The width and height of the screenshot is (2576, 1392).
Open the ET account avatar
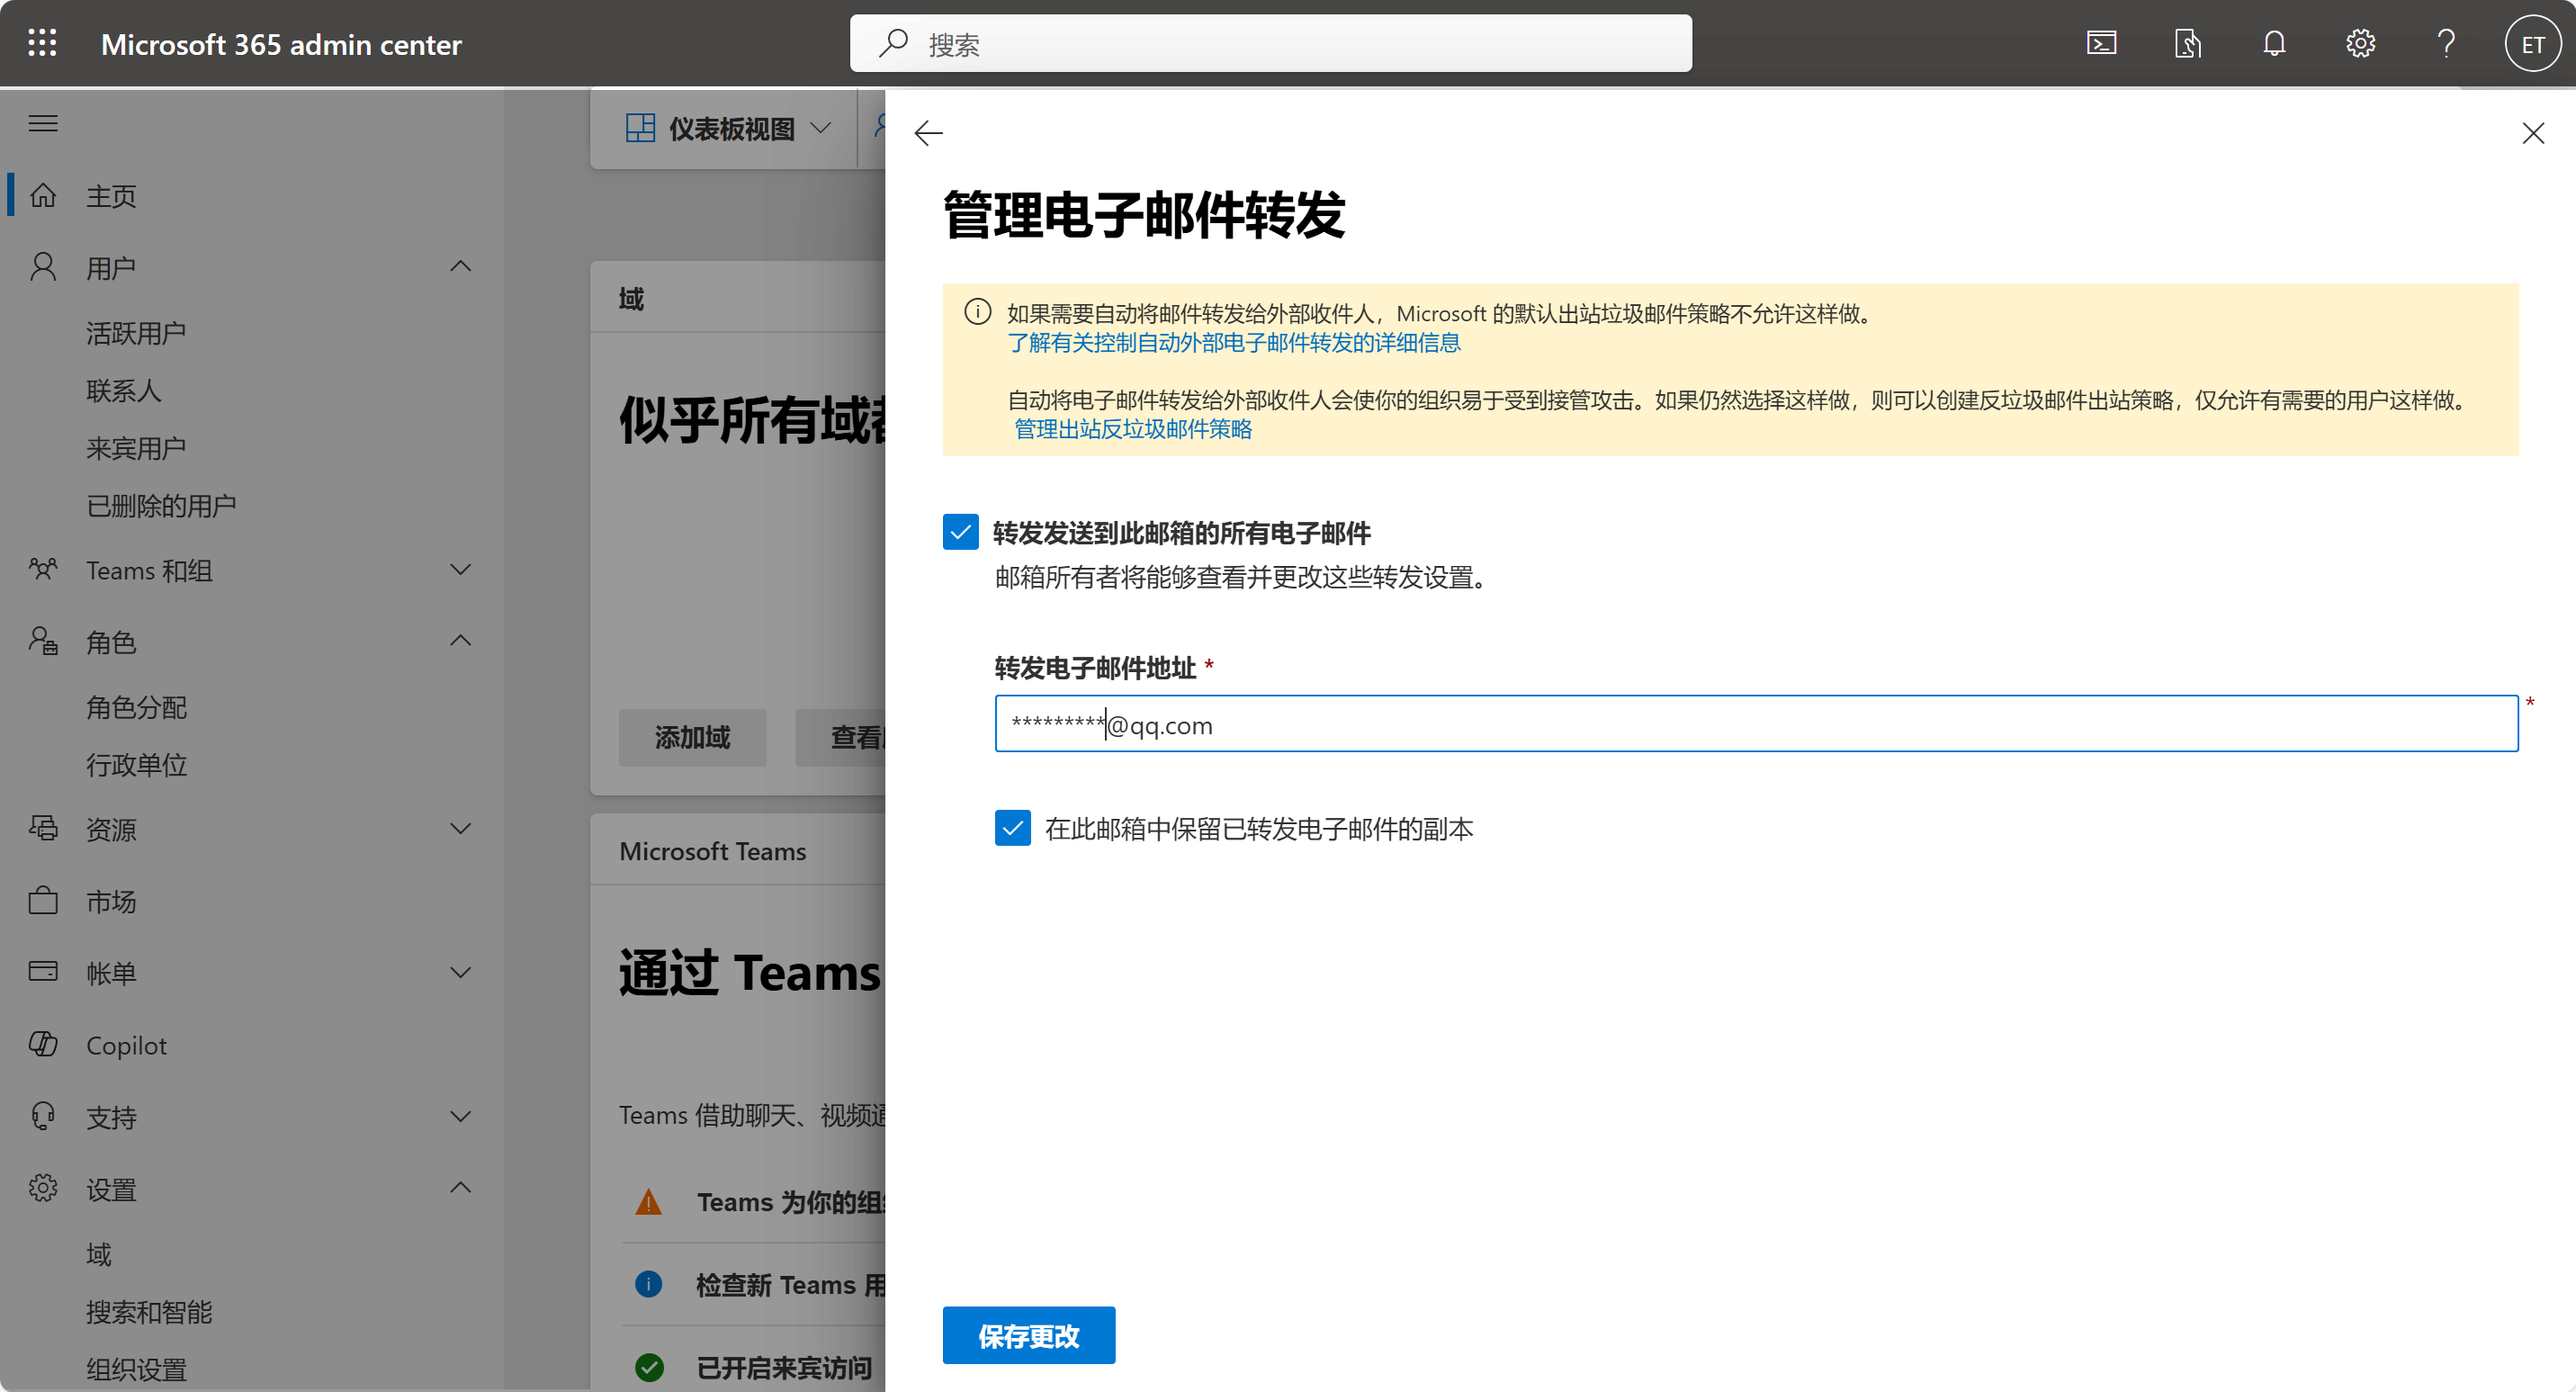click(x=2532, y=44)
